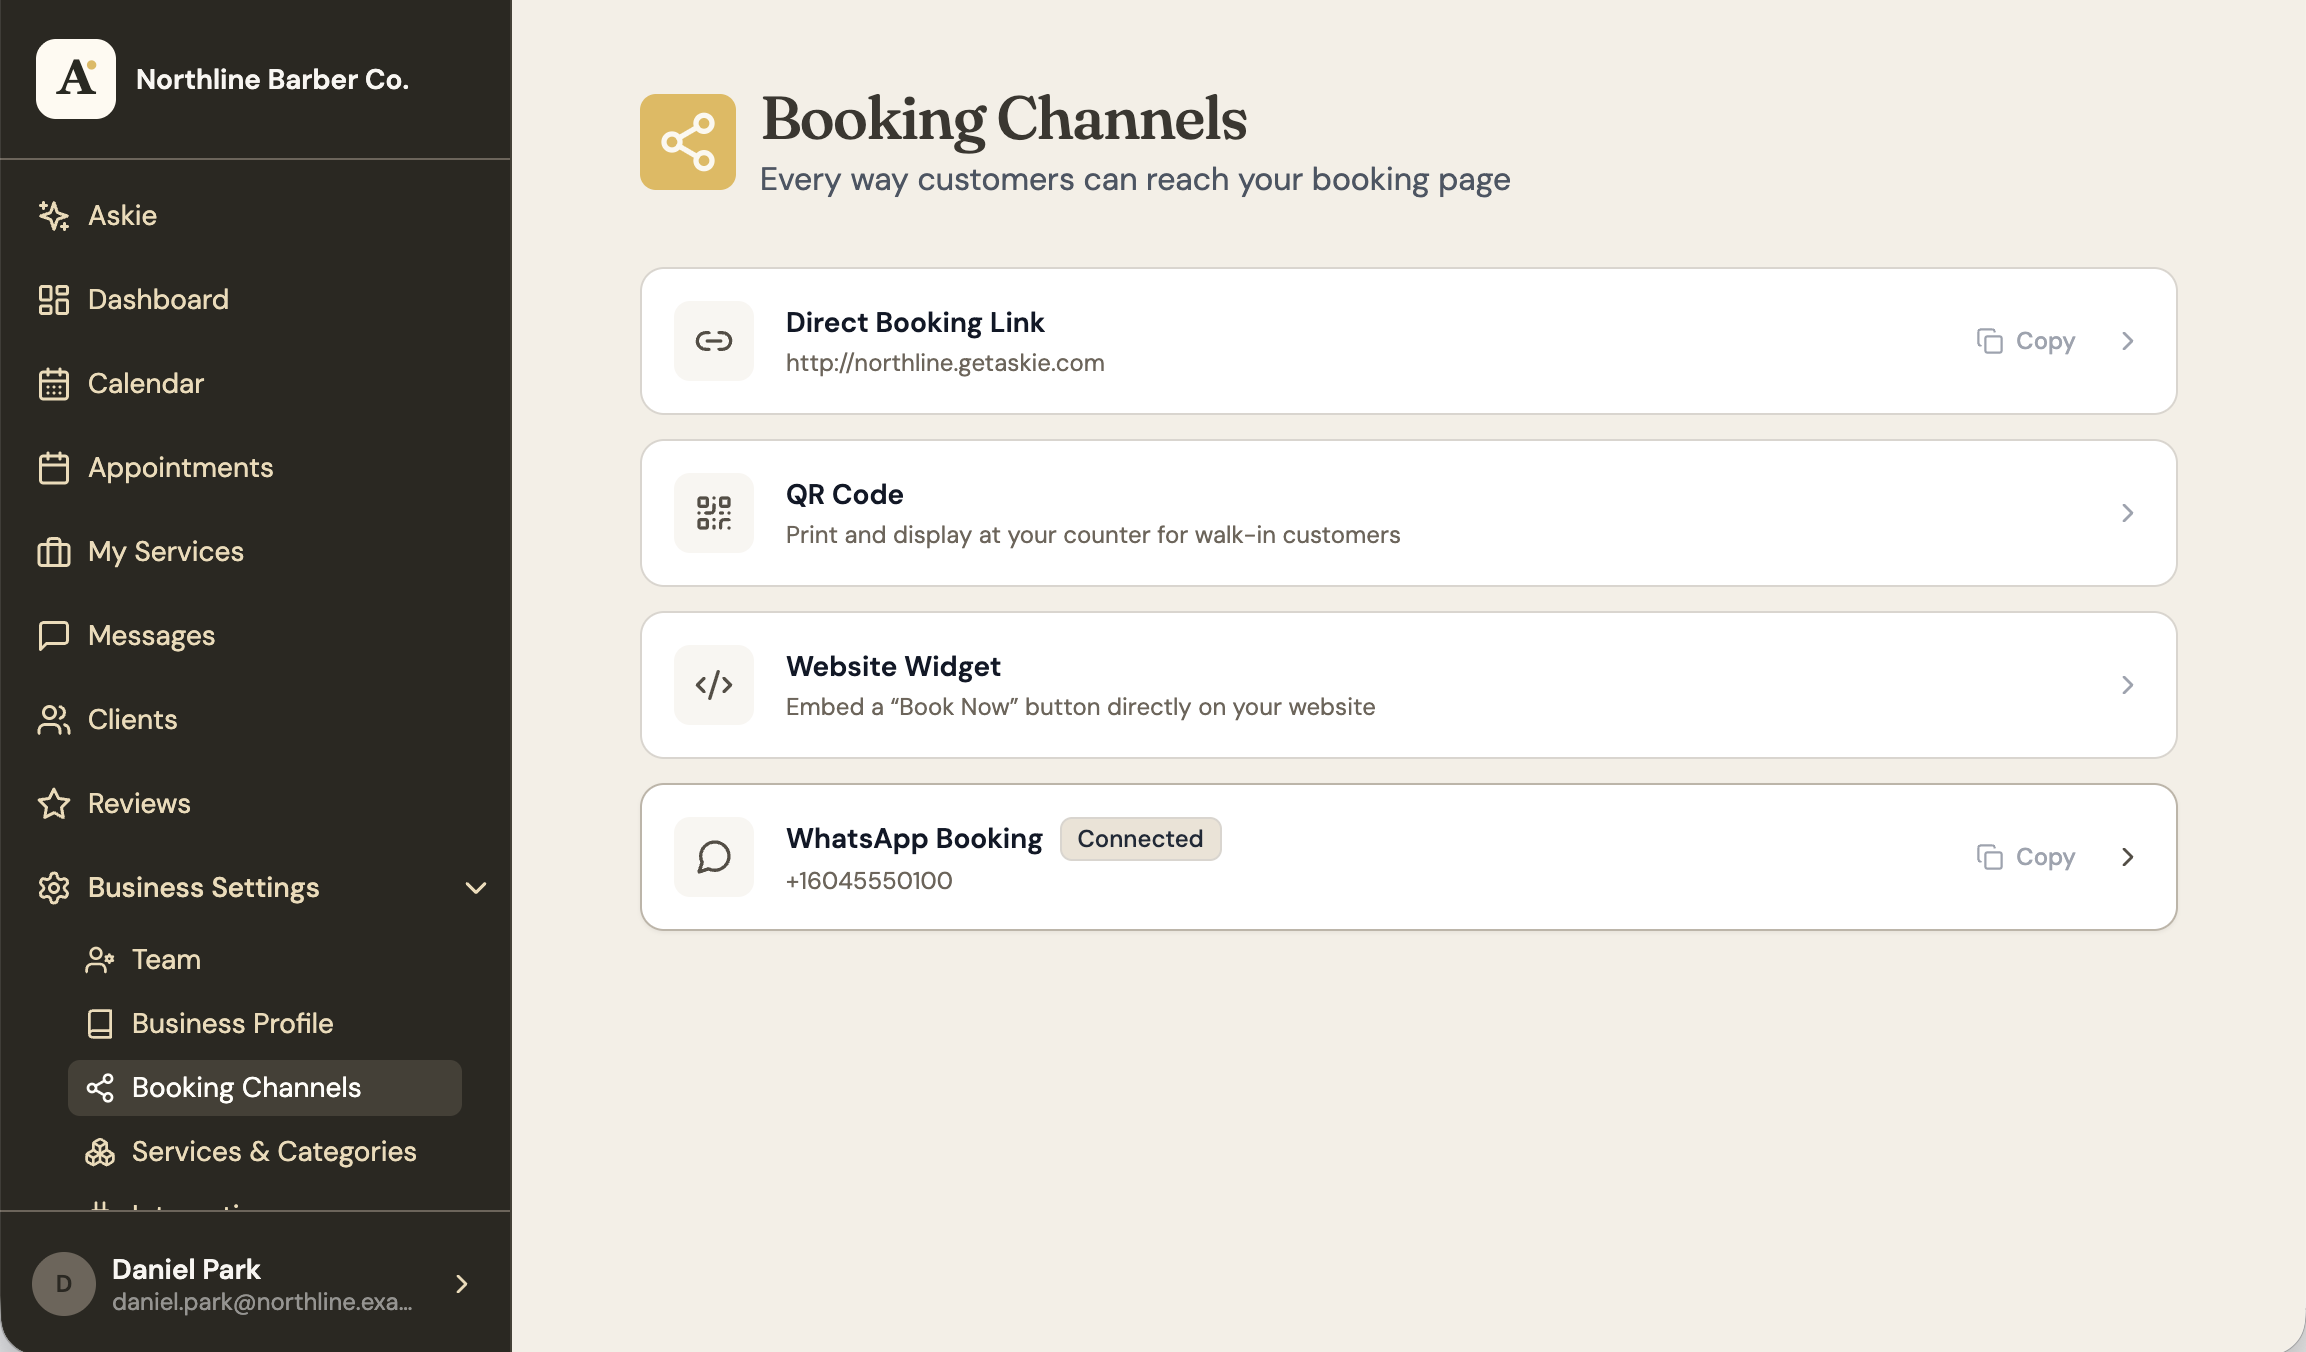Click the +16045550100 phone number
Viewport: 2306px width, 1352px height.
[x=869, y=881]
